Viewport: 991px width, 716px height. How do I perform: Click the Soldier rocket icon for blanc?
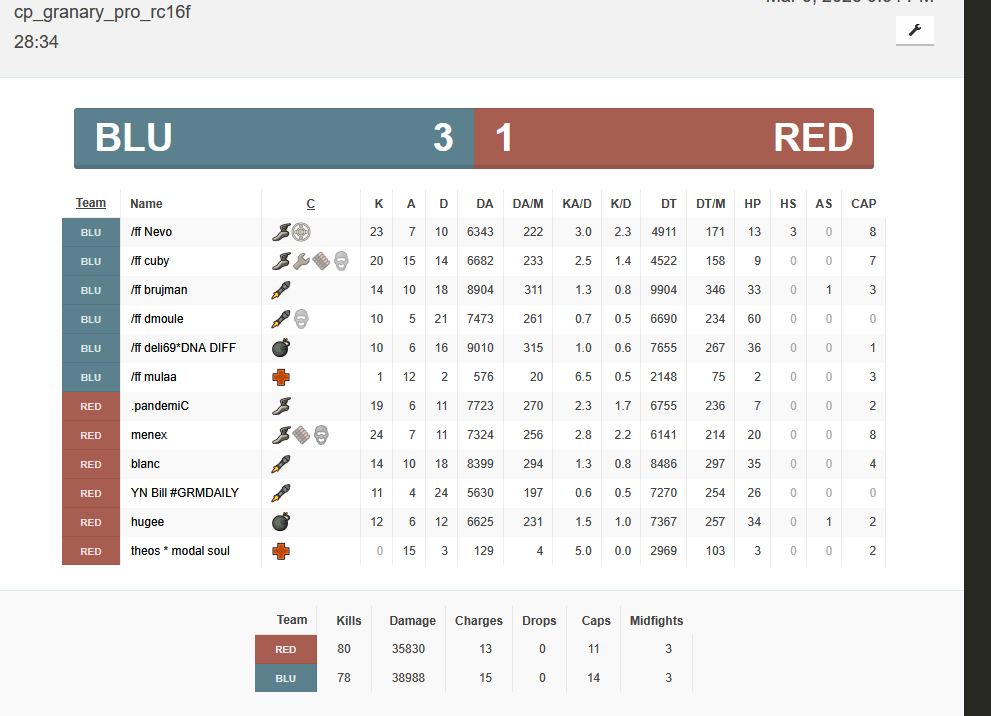tap(281, 464)
